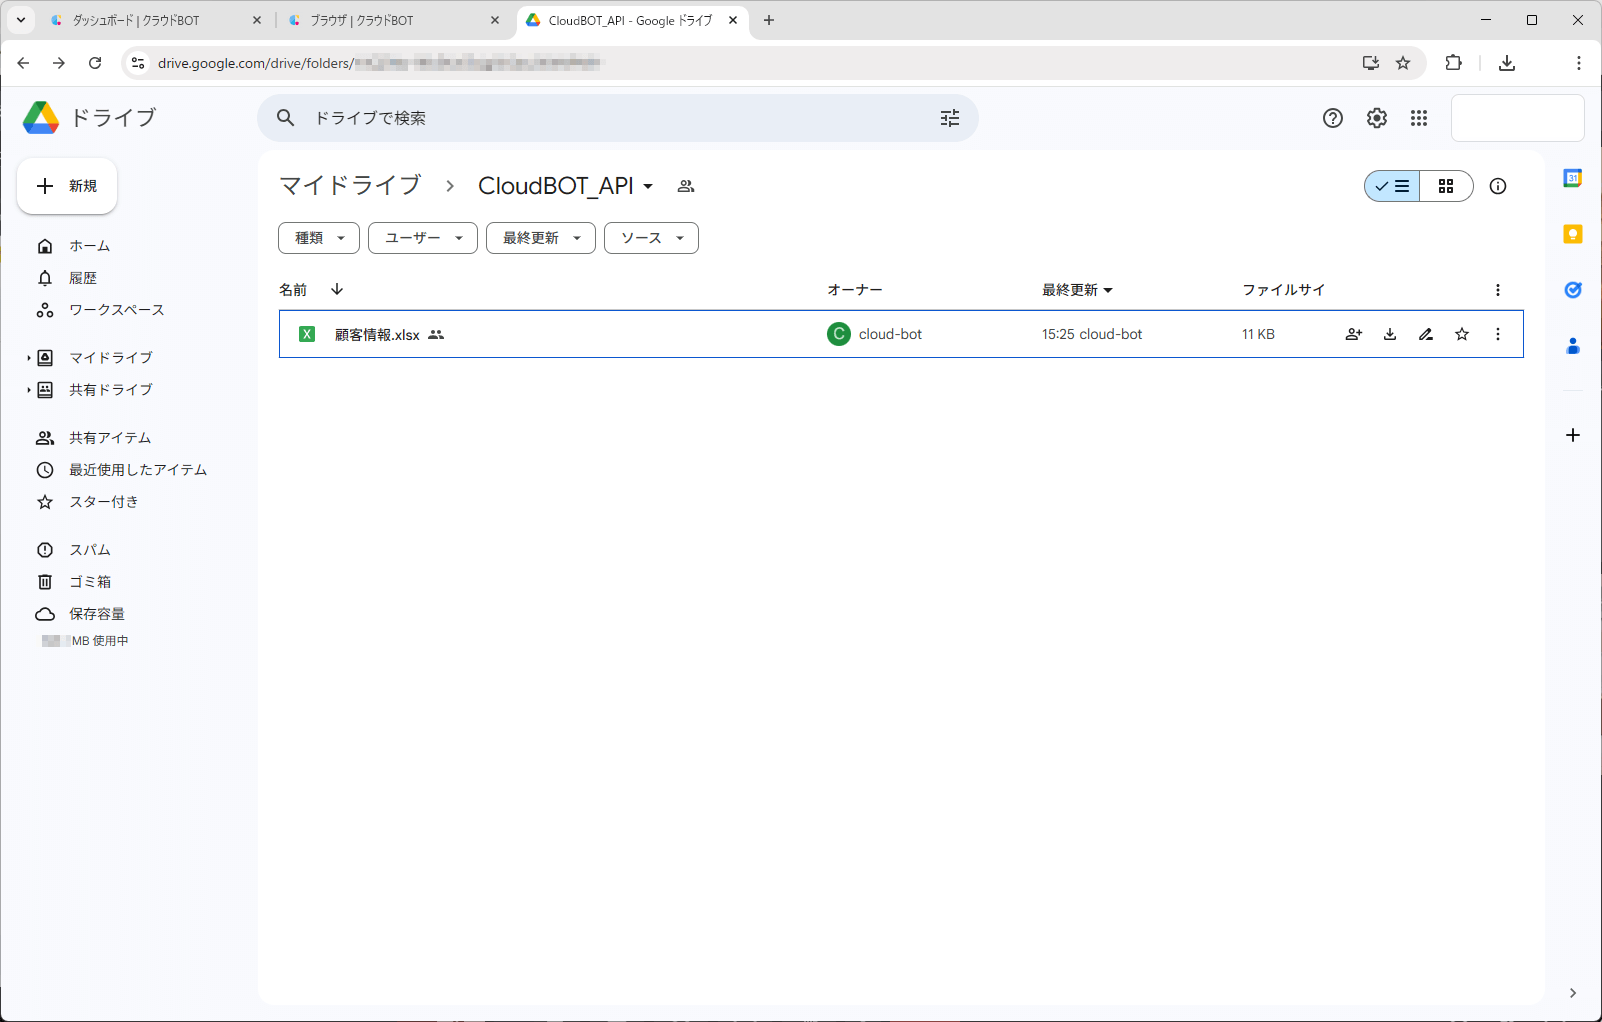Expand マイドライブ tree in sidebar
This screenshot has height=1022, width=1602.
pos(28,358)
